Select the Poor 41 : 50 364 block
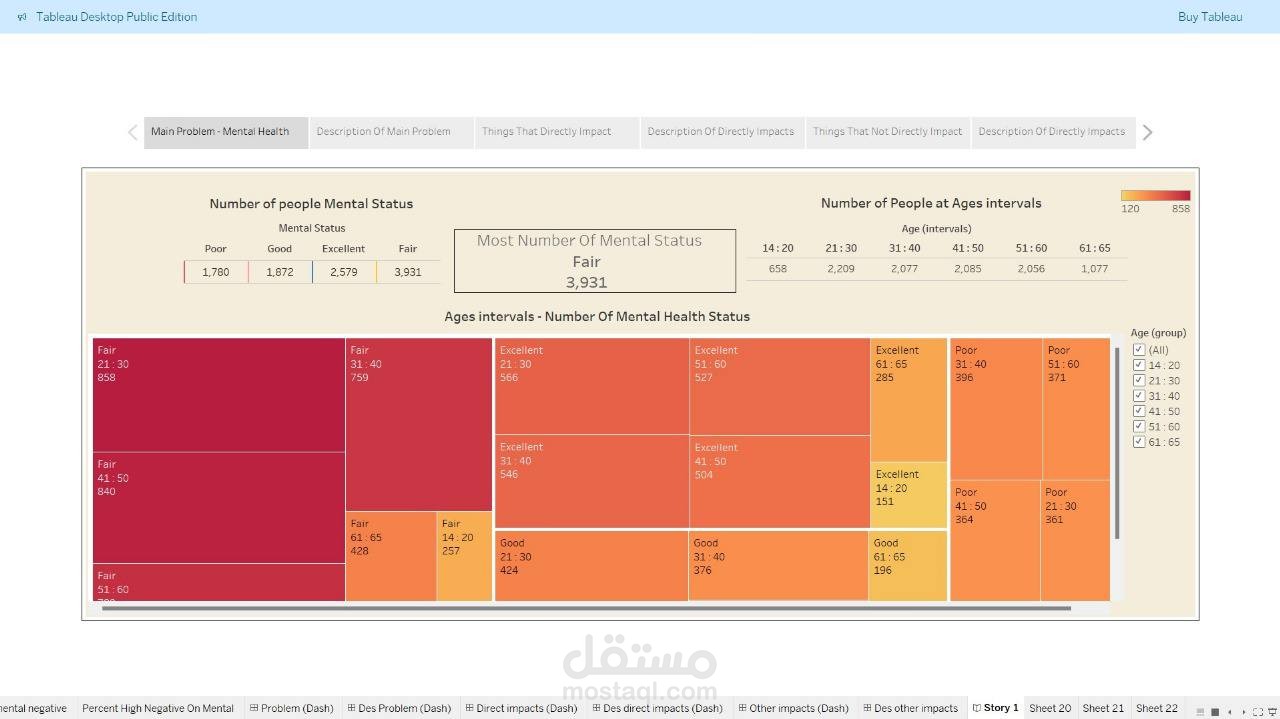 (995, 541)
